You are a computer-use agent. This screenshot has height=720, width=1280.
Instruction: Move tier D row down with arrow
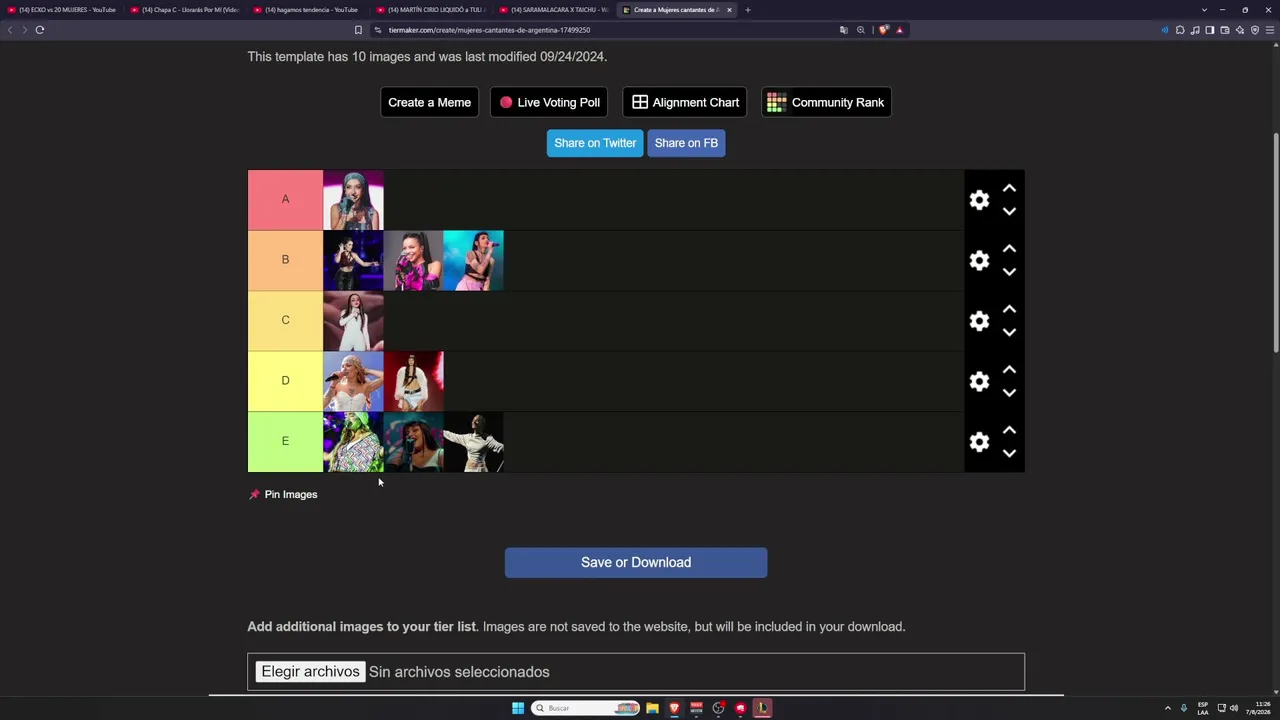[1009, 393]
